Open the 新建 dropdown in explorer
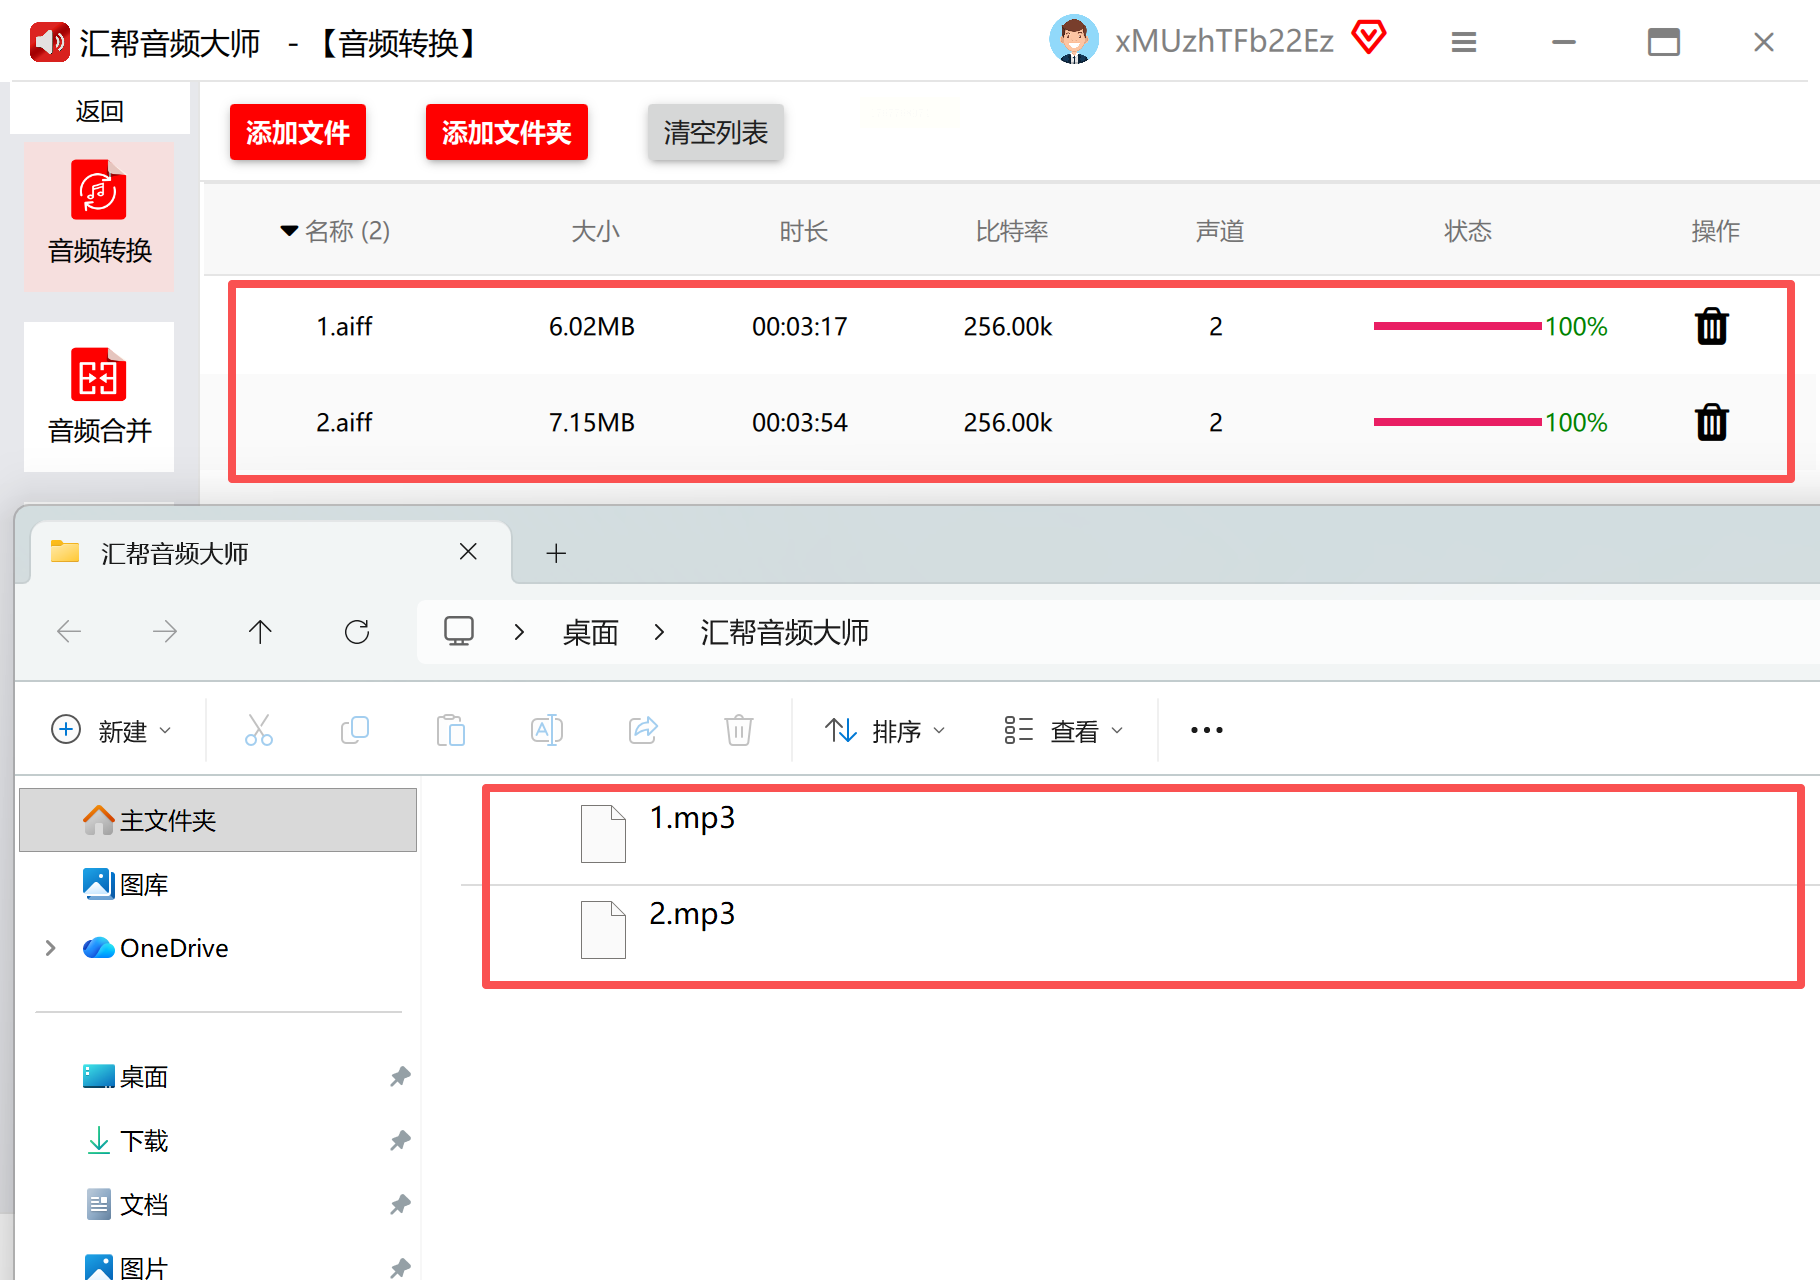This screenshot has width=1820, height=1280. (112, 731)
